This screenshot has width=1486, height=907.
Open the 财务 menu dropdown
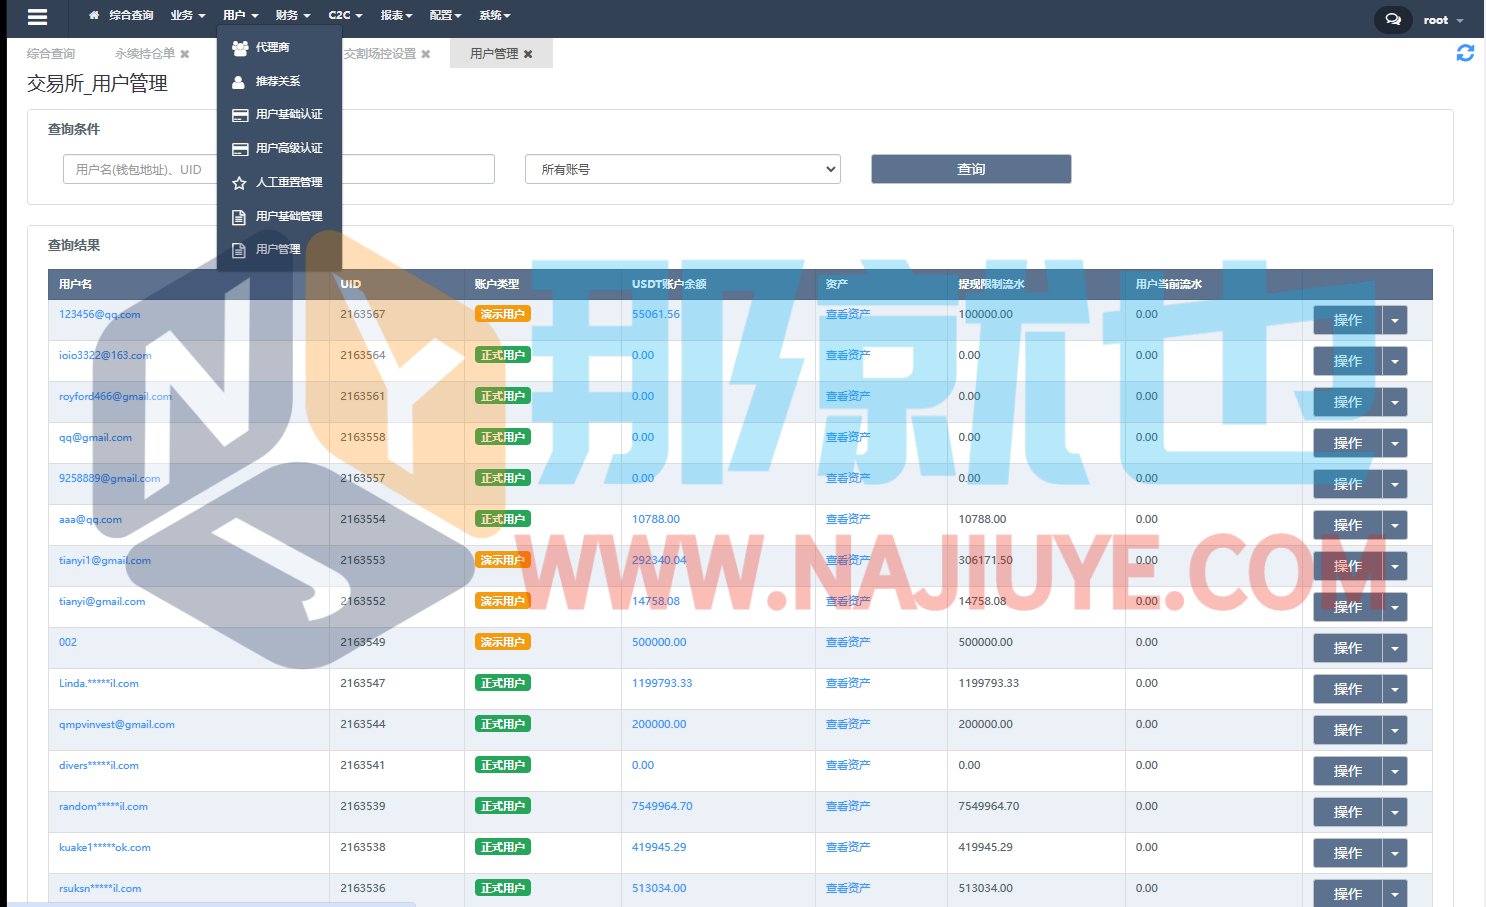tap(292, 15)
